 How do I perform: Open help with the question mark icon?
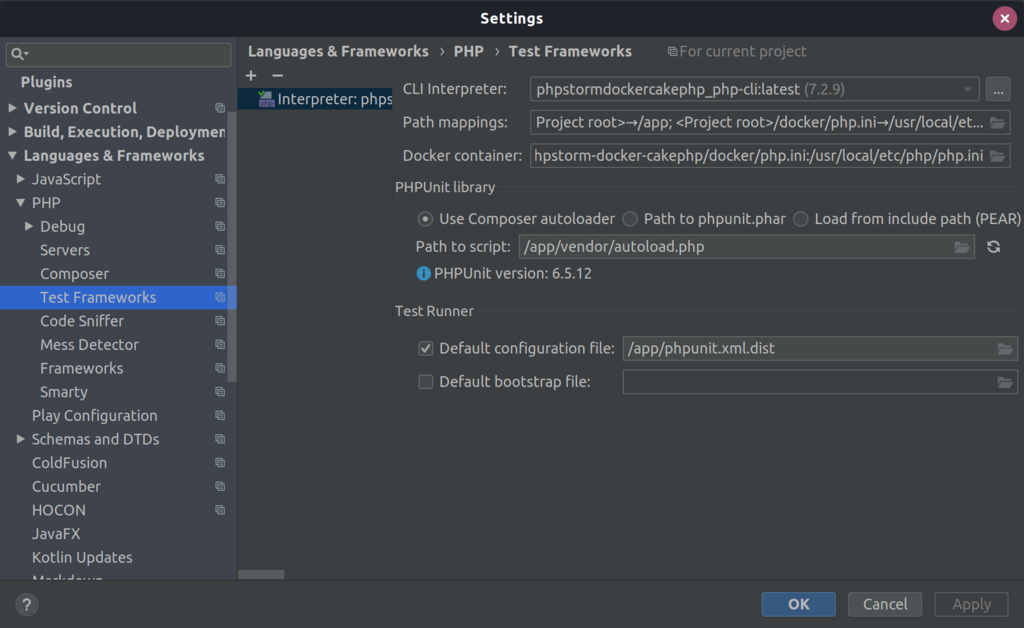(26, 604)
